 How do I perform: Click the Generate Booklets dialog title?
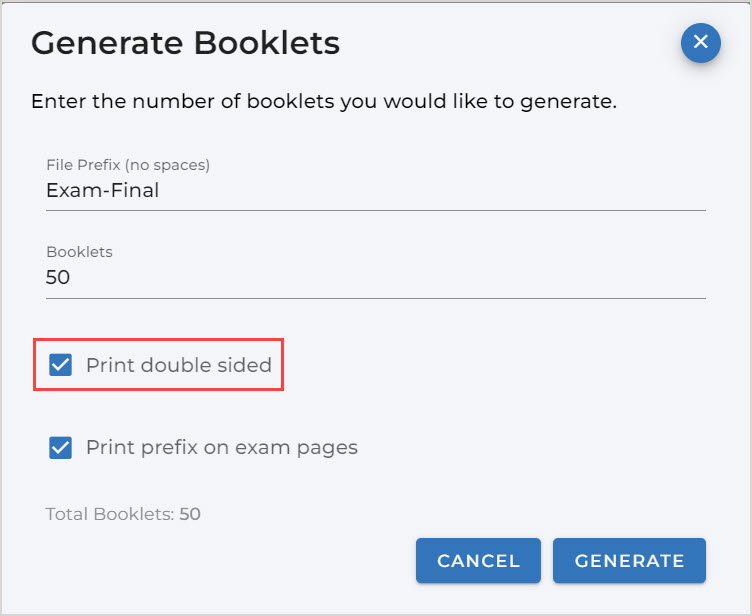click(x=185, y=44)
